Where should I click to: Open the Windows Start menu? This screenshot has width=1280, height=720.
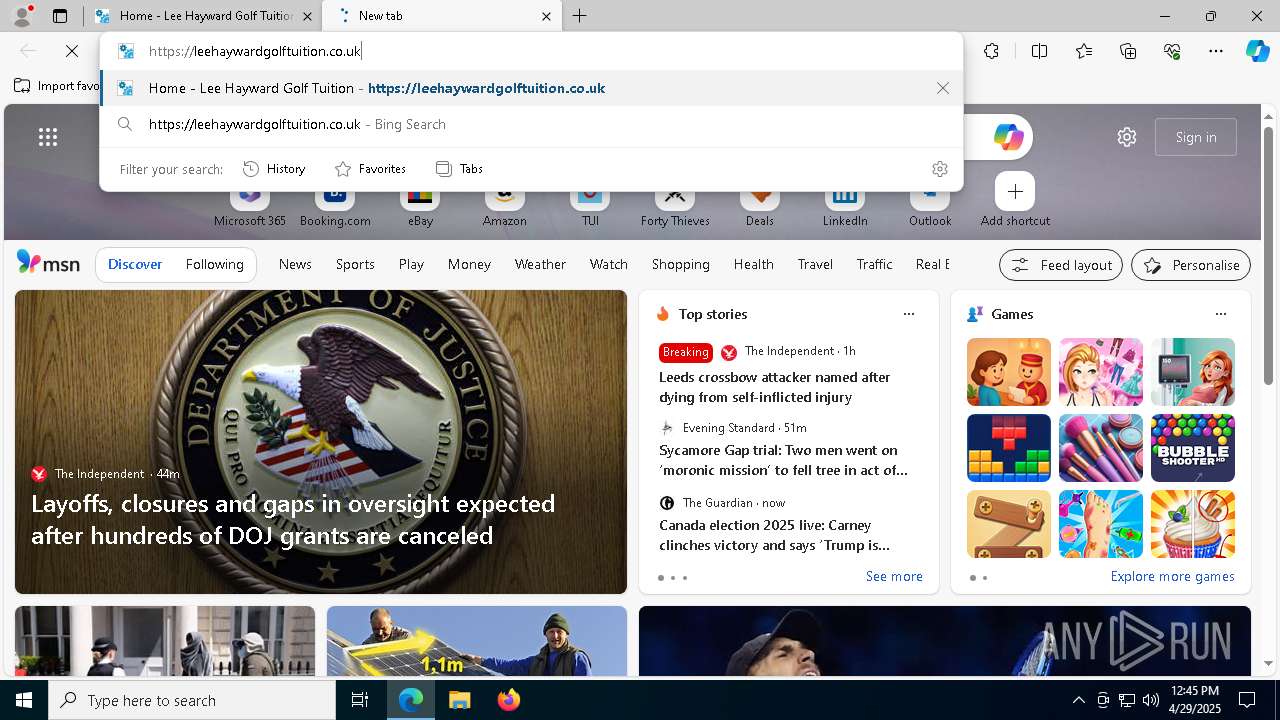pyautogui.click(x=24, y=700)
